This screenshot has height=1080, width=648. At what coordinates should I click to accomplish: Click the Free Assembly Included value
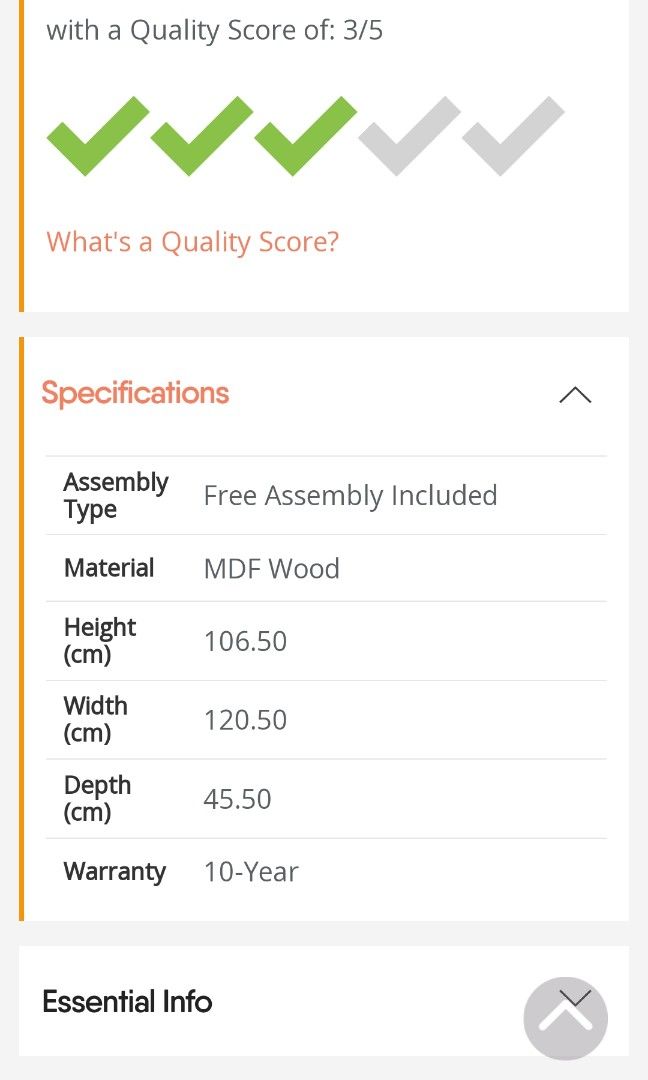tap(350, 496)
